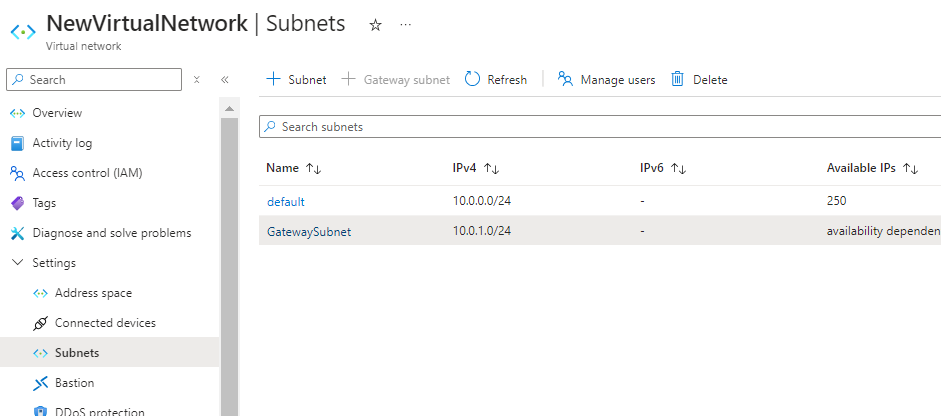Click the Manage users people icon
The image size is (941, 416).
pyautogui.click(x=565, y=79)
